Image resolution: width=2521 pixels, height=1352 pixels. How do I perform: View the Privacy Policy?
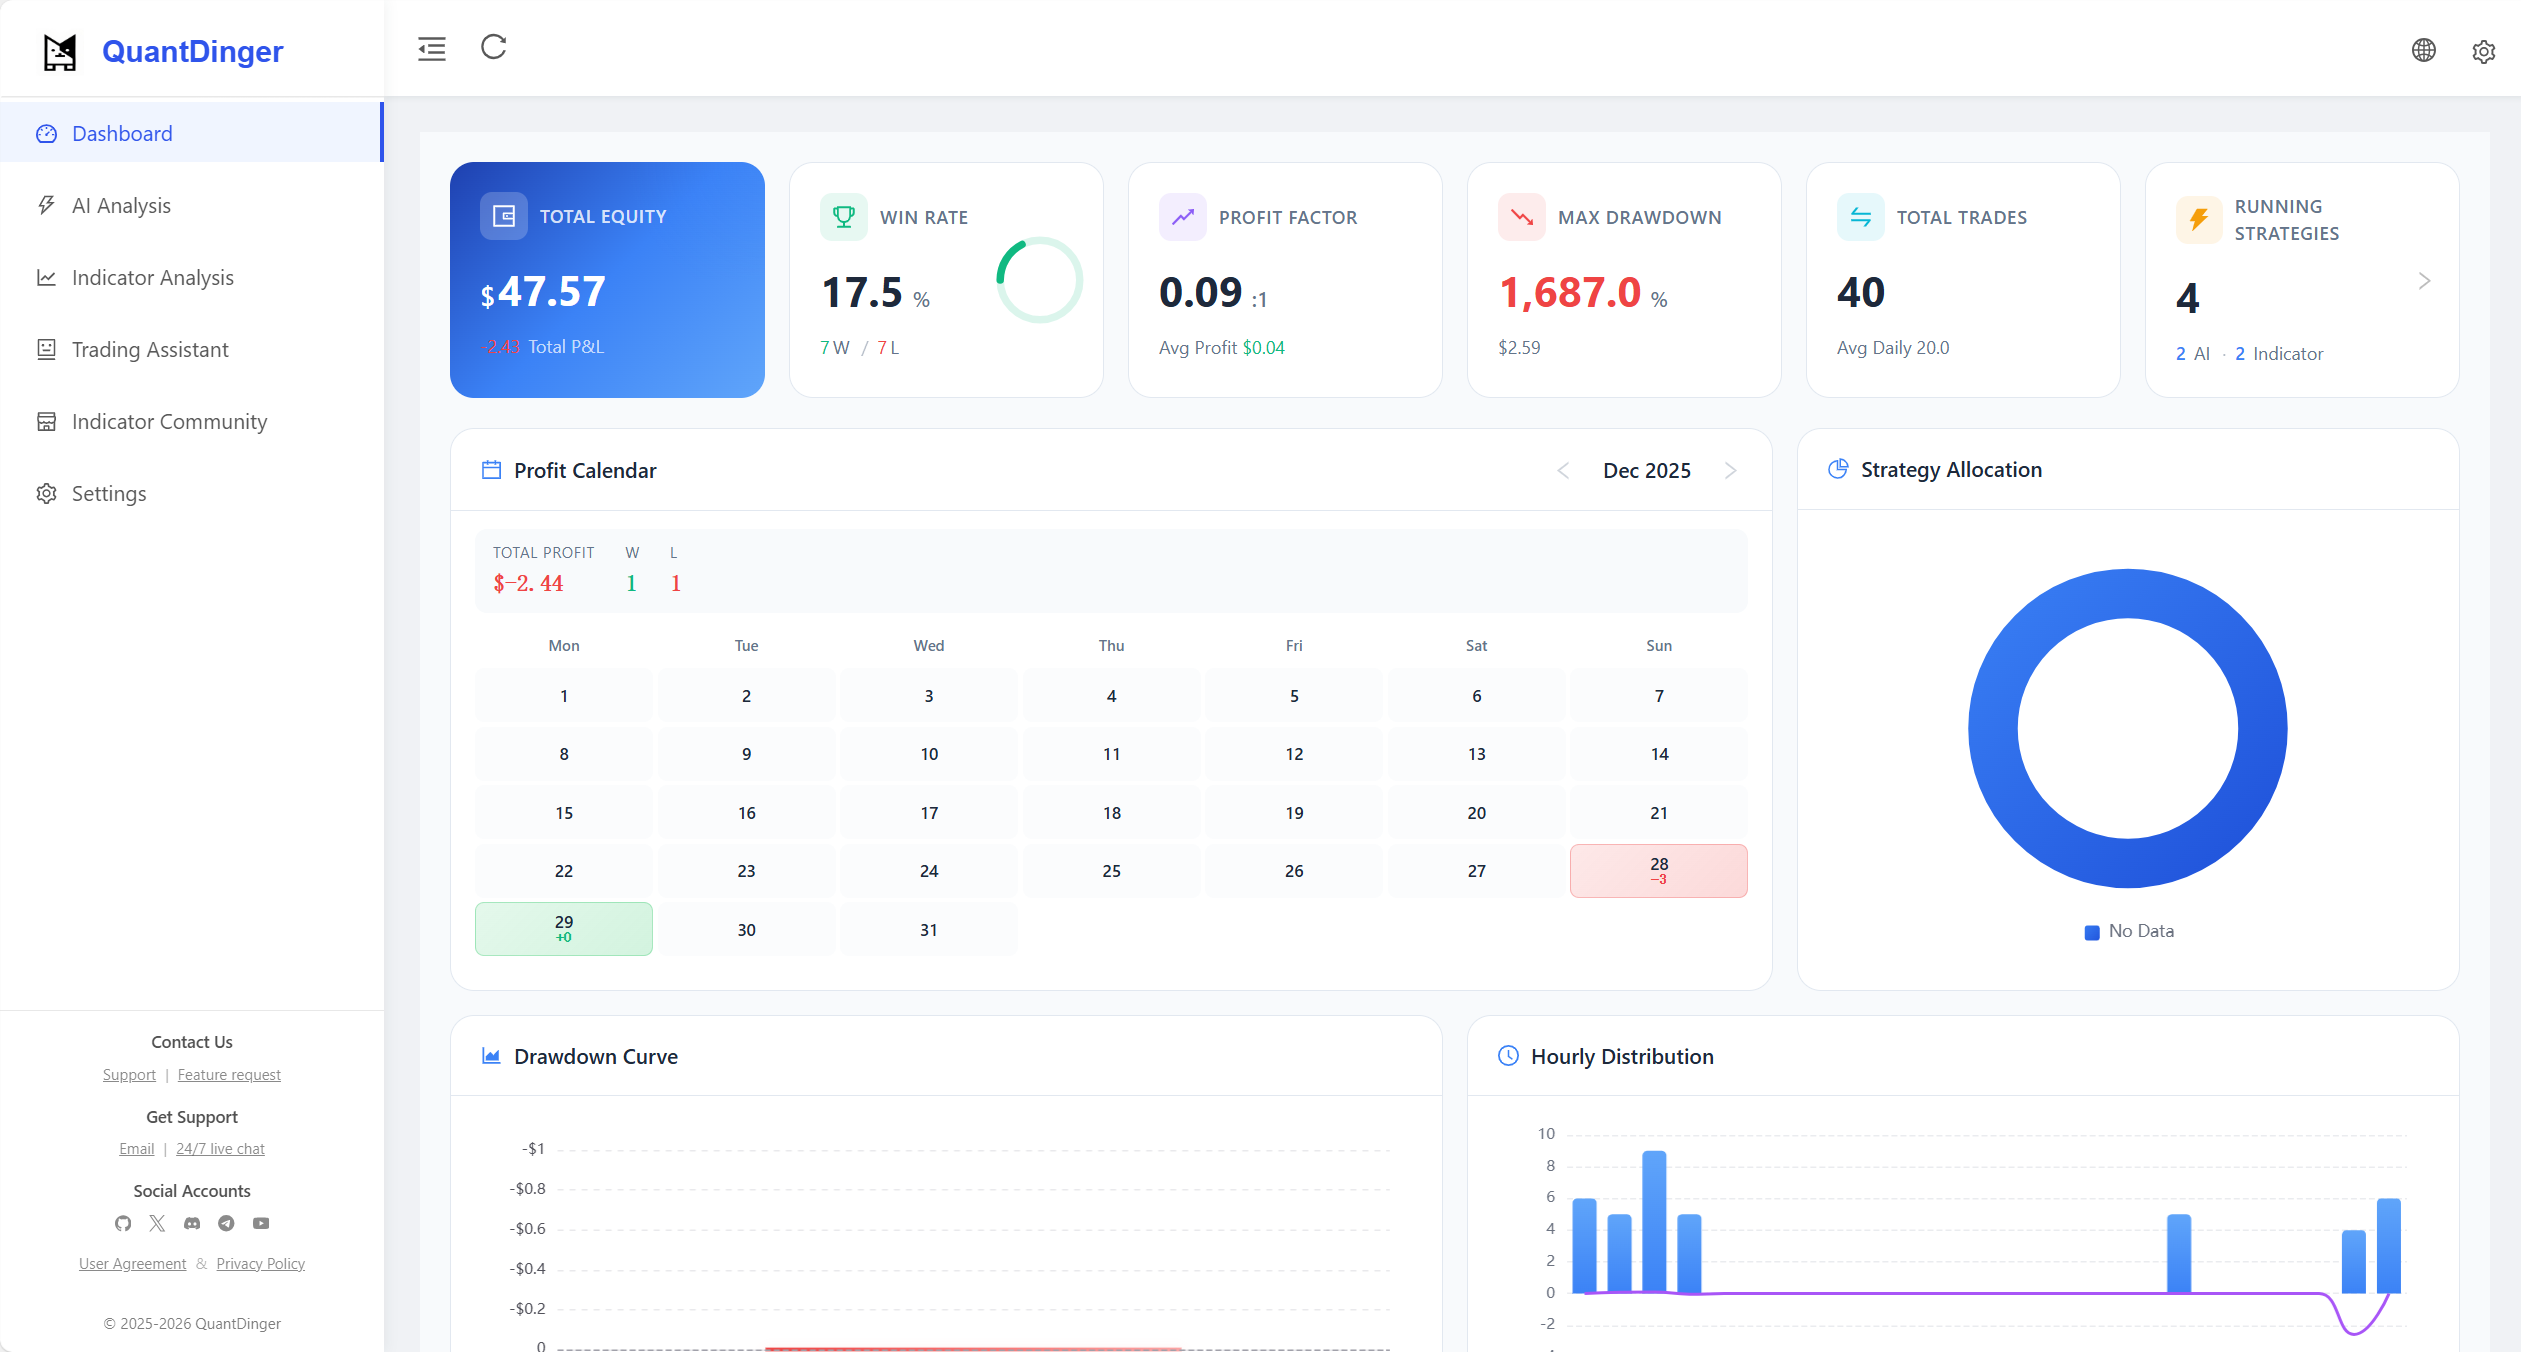click(260, 1263)
